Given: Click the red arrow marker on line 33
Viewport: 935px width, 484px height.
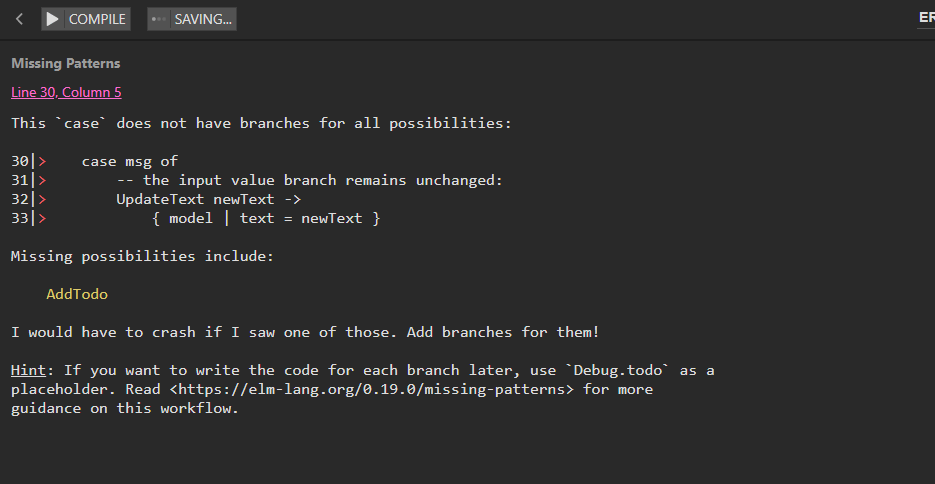Looking at the screenshot, I should click(x=42, y=218).
